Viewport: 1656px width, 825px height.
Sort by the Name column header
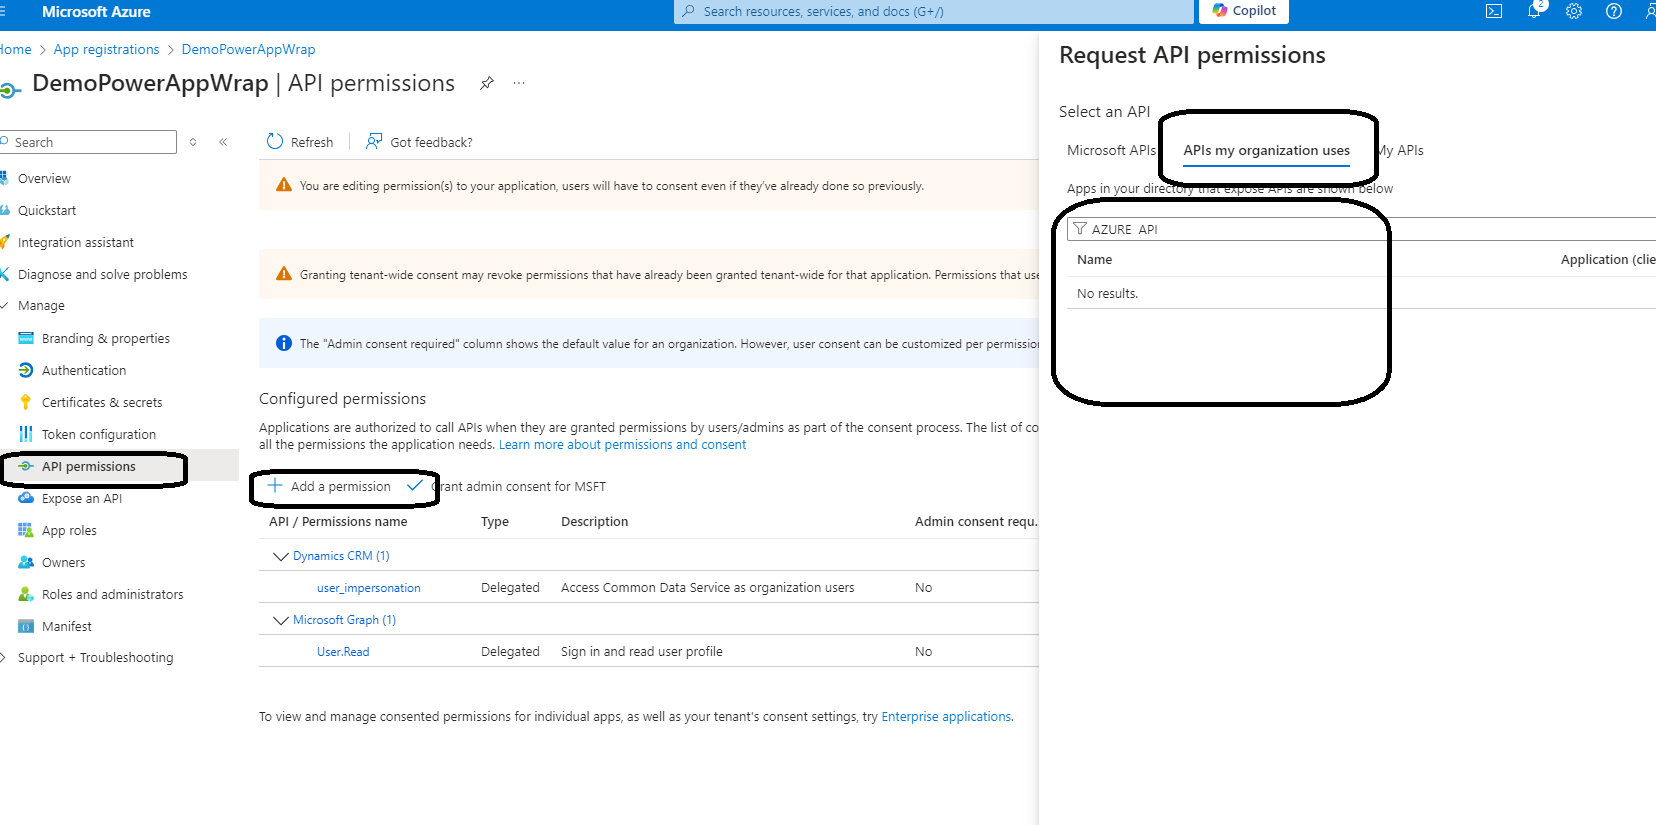click(1094, 260)
